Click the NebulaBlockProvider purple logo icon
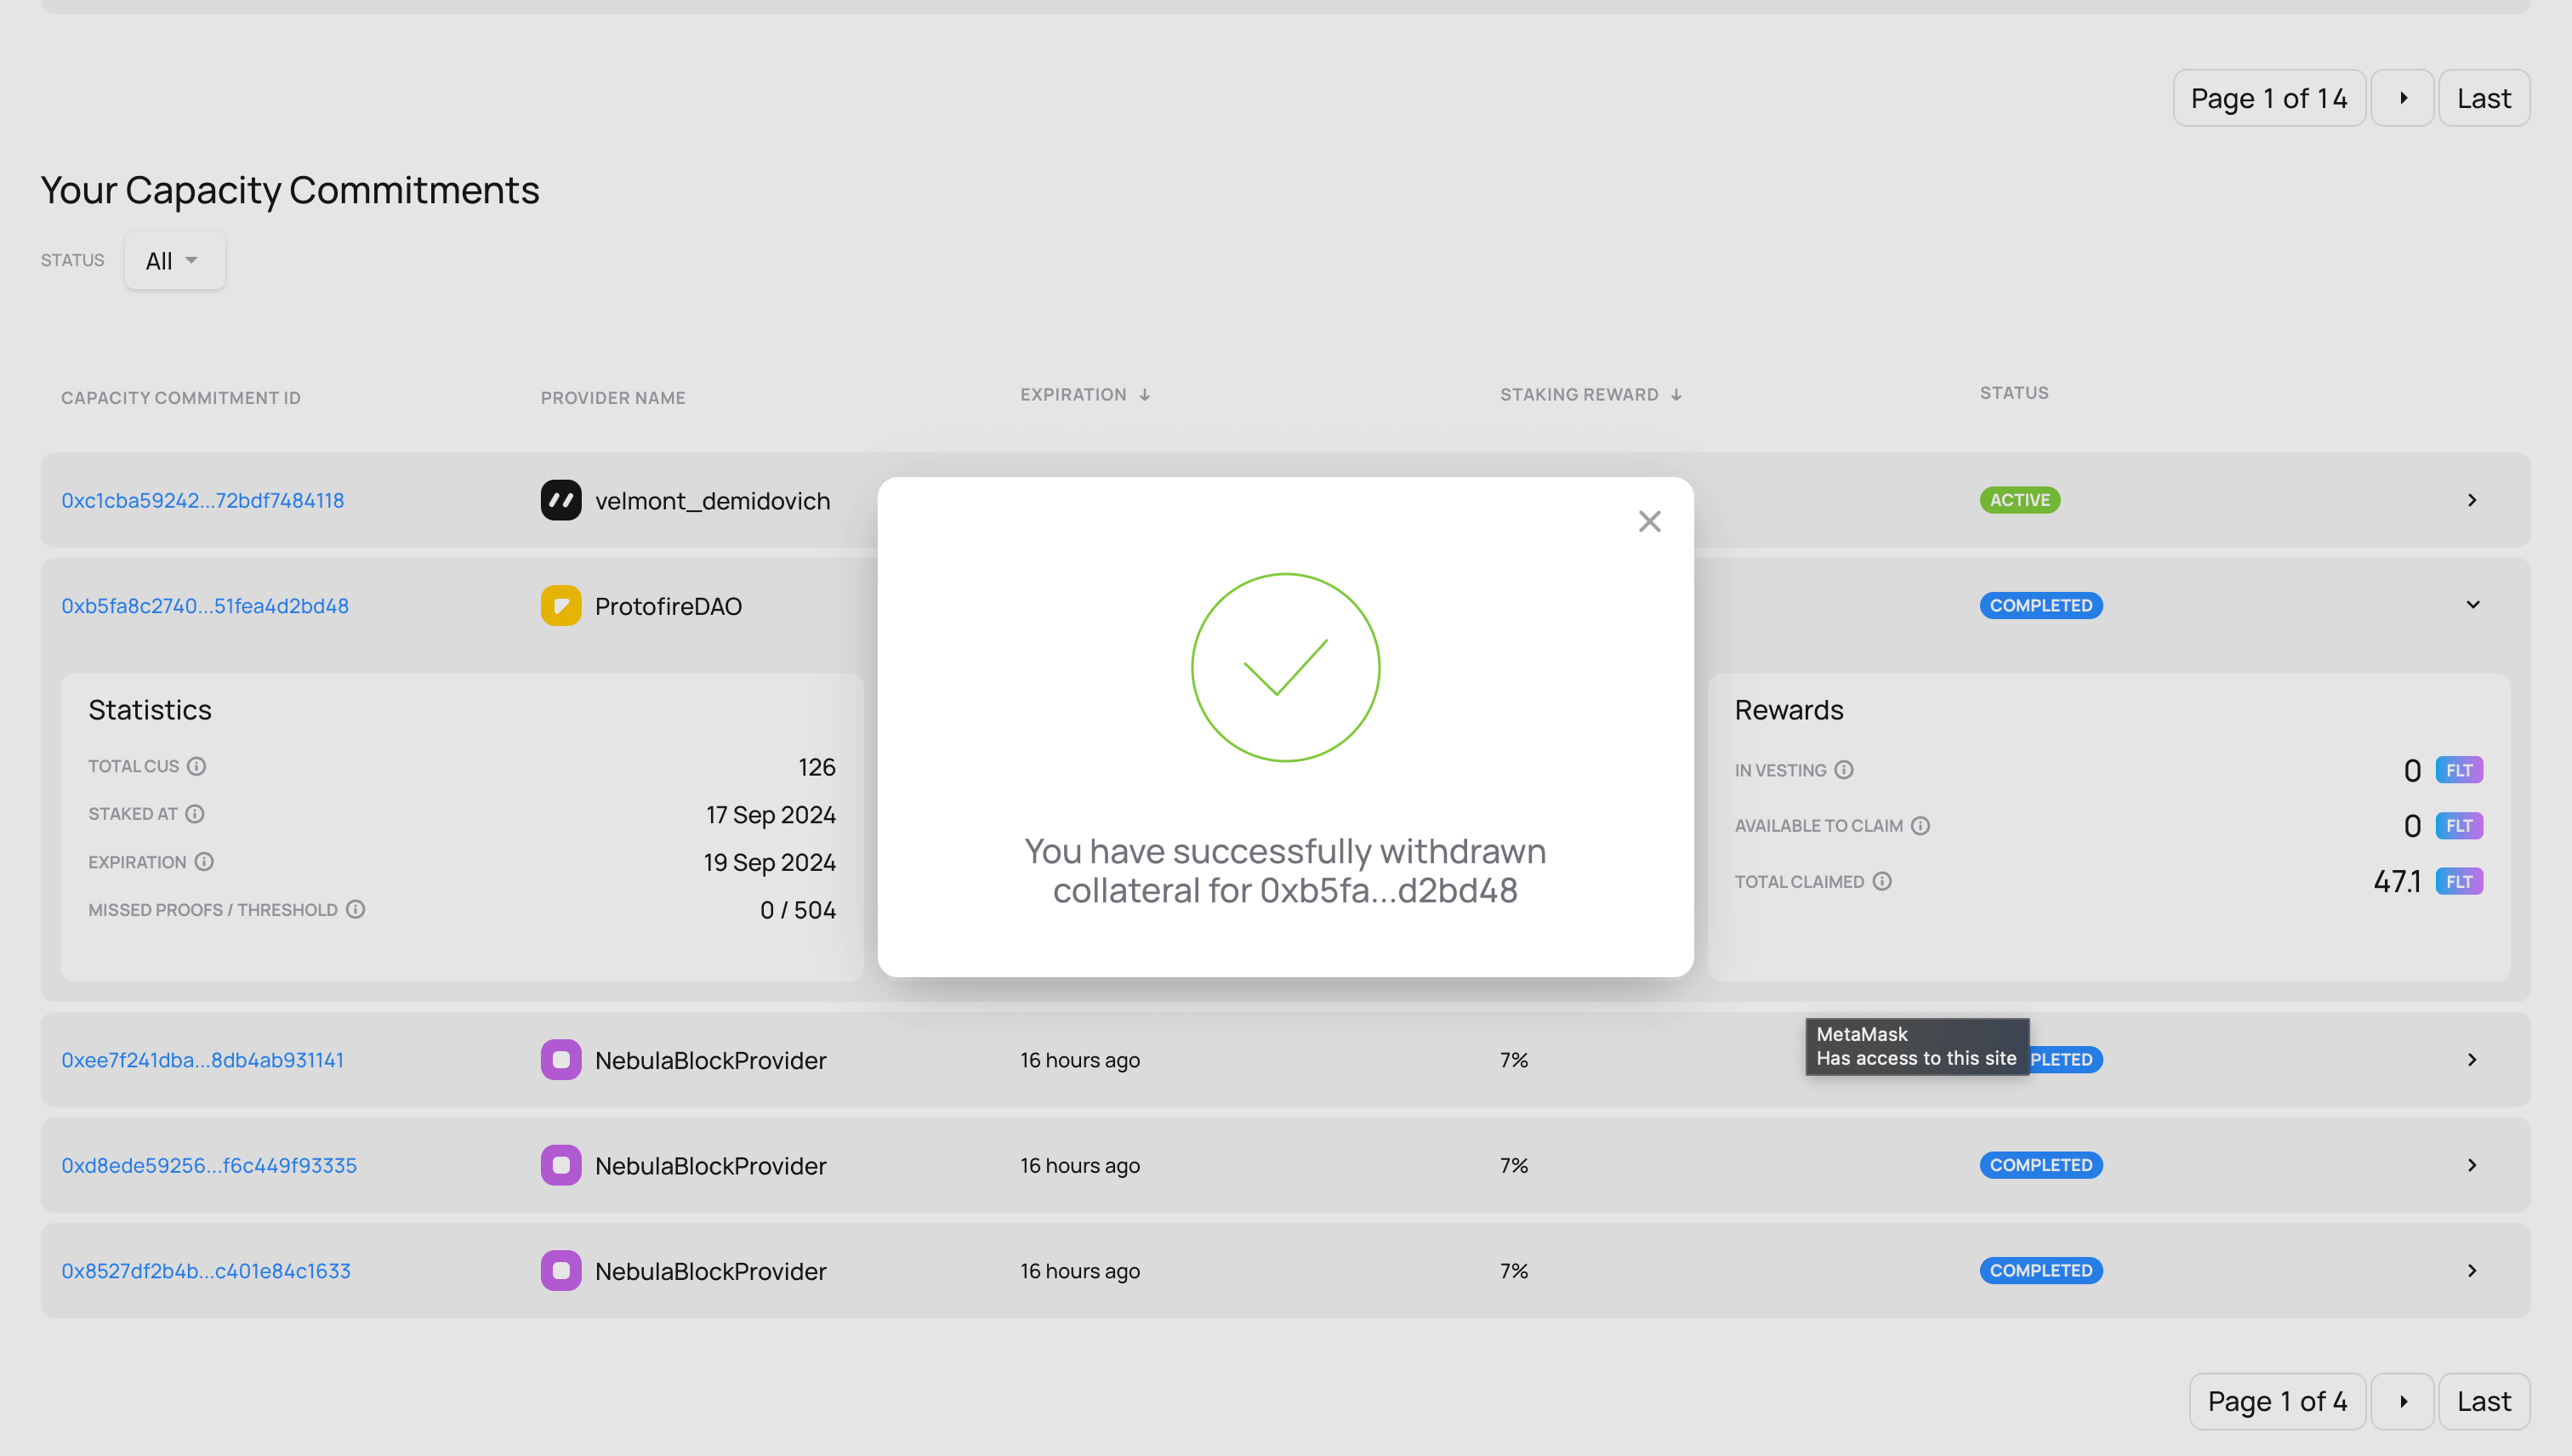The image size is (2572, 1456). click(x=560, y=1060)
